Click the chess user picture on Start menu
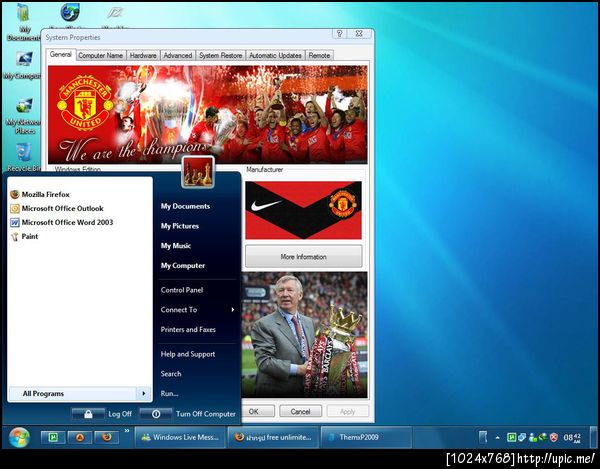This screenshot has width=600, height=469. point(198,172)
